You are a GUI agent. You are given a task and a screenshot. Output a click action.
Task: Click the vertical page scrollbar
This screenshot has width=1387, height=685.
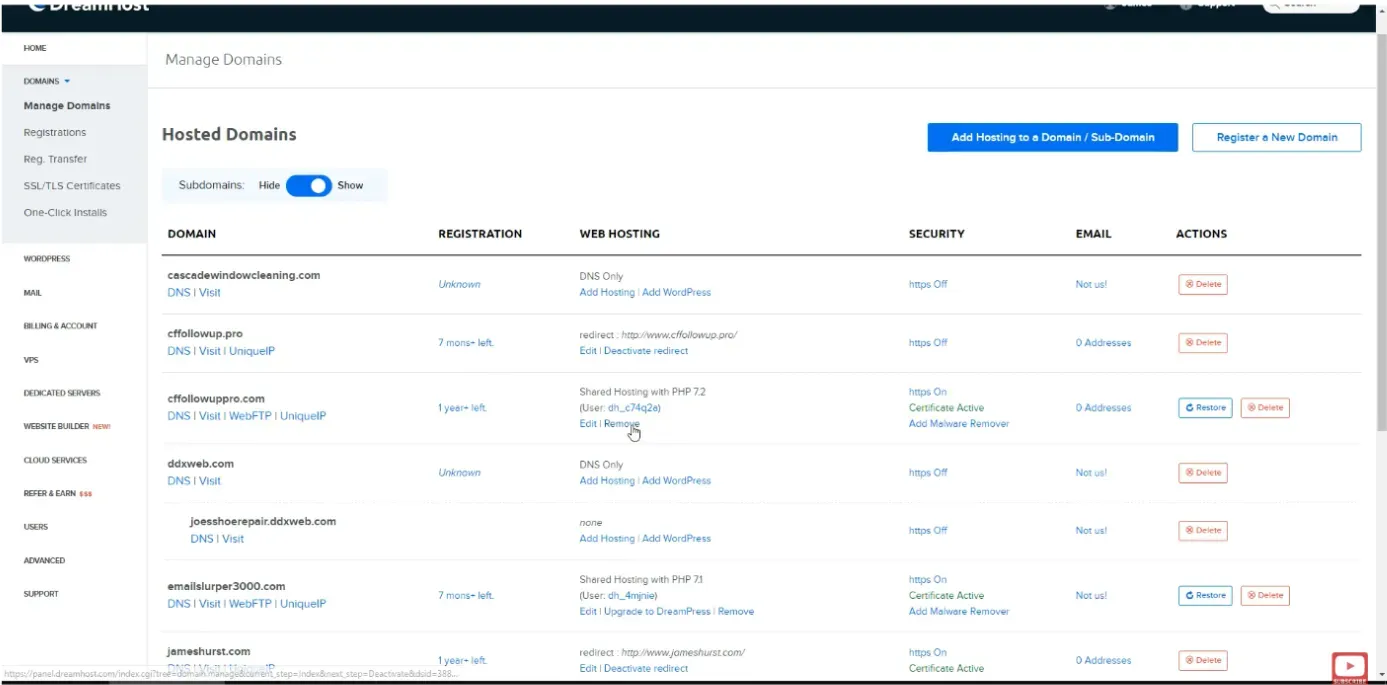[x=1382, y=235]
